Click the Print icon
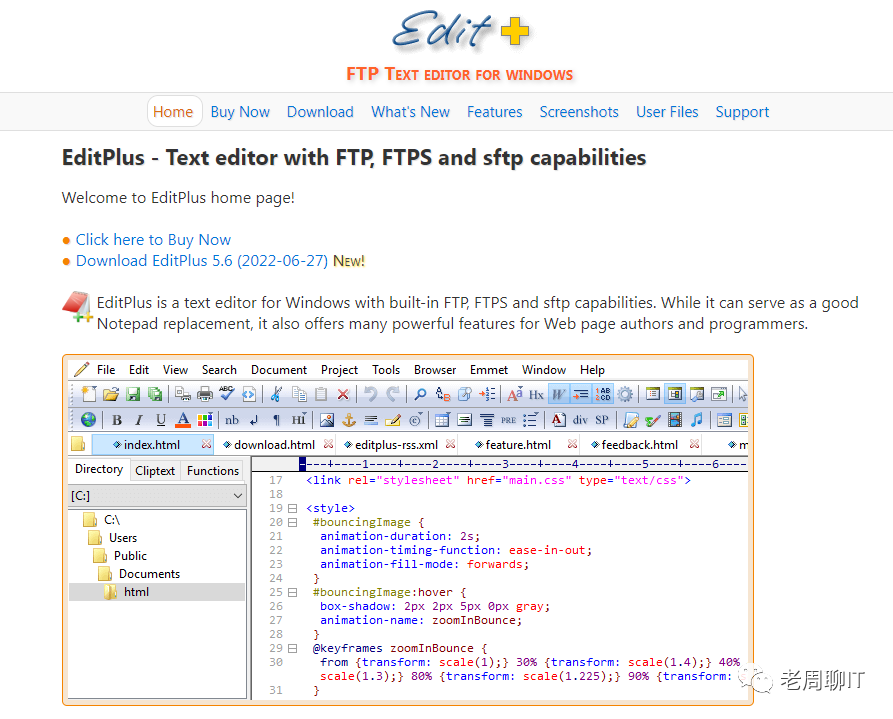The height and width of the screenshot is (719, 893). coord(204,394)
